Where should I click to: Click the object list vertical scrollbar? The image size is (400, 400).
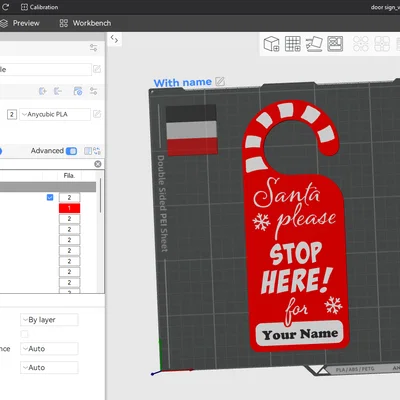click(101, 196)
